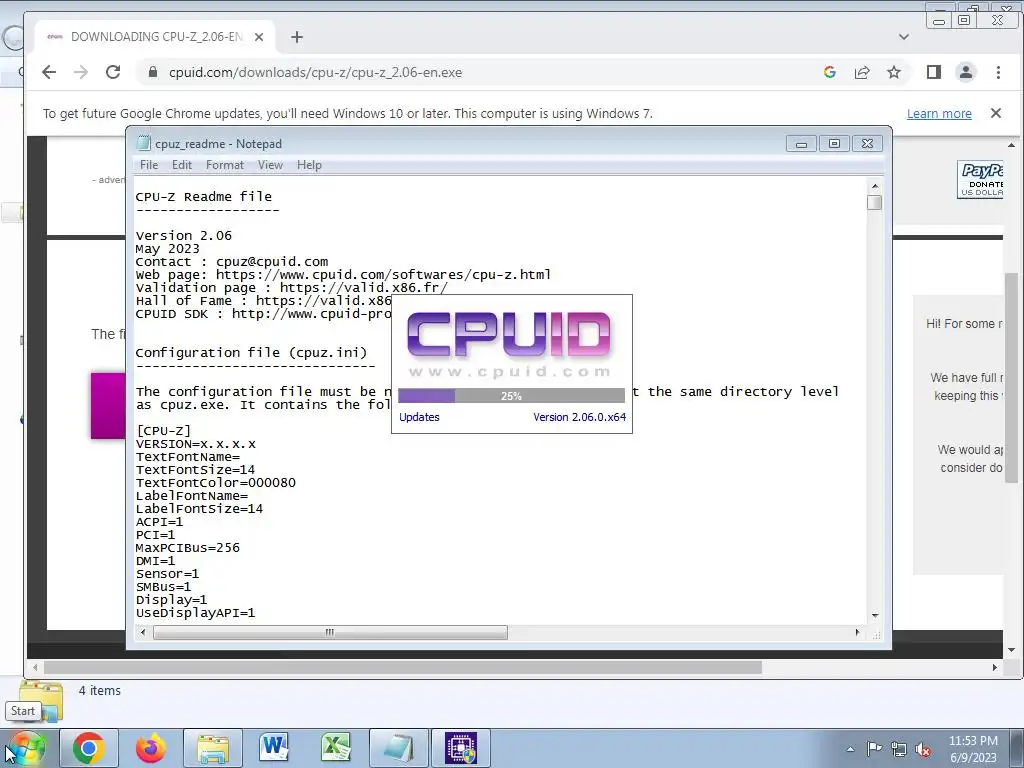Open the Learn more link
The width and height of the screenshot is (1024, 768).
(939, 114)
